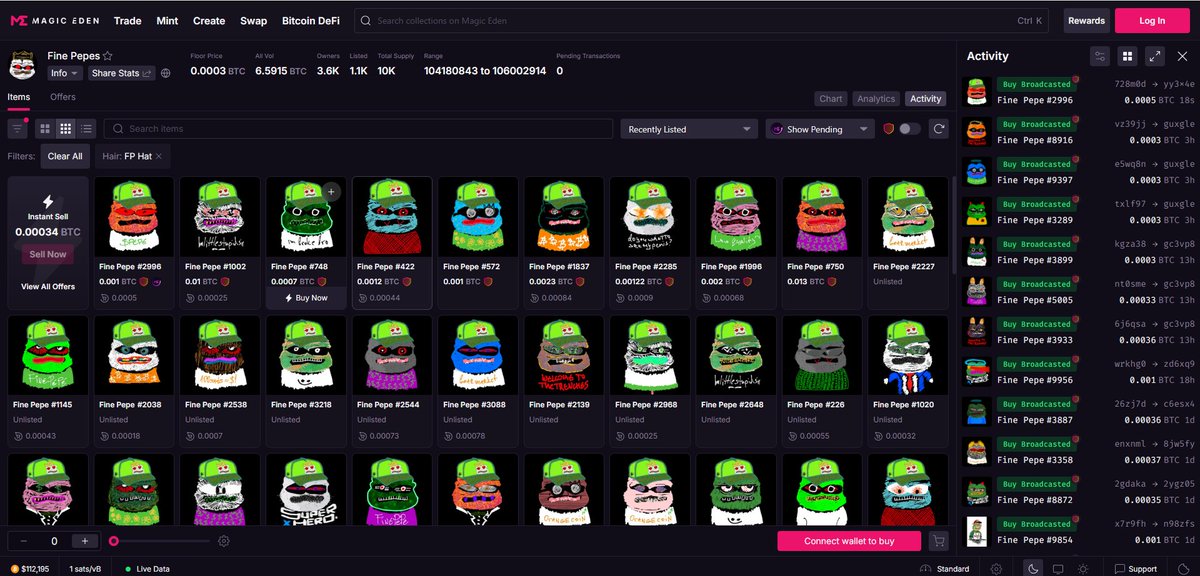Screen dimensions: 1200x576
Task: Open Fine Pepe #5005 activity entry
Action: coord(1079,292)
